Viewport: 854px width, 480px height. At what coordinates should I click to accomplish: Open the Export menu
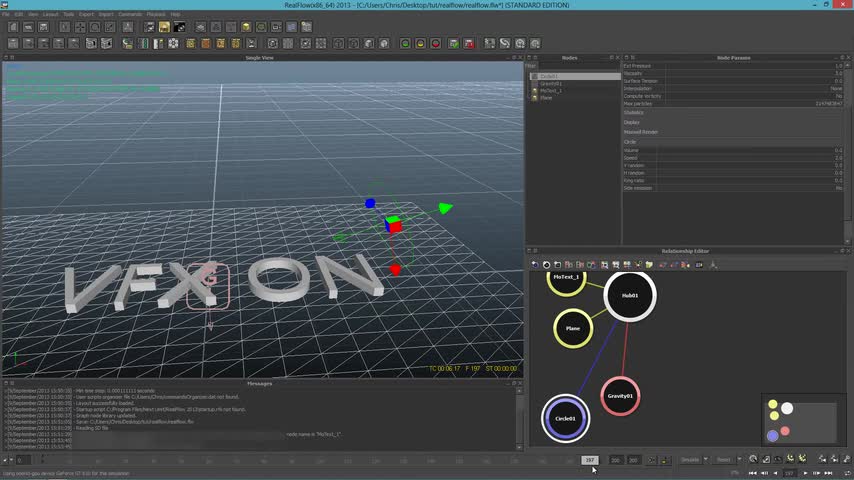click(86, 14)
